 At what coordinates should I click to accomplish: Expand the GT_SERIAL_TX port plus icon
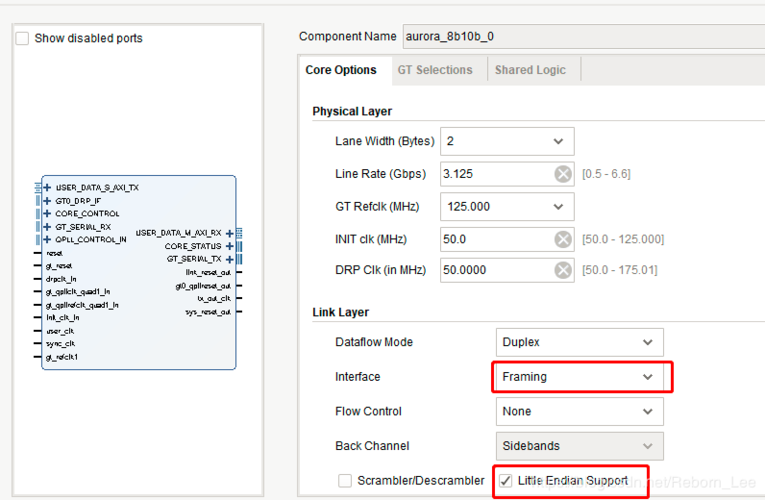coord(230,259)
